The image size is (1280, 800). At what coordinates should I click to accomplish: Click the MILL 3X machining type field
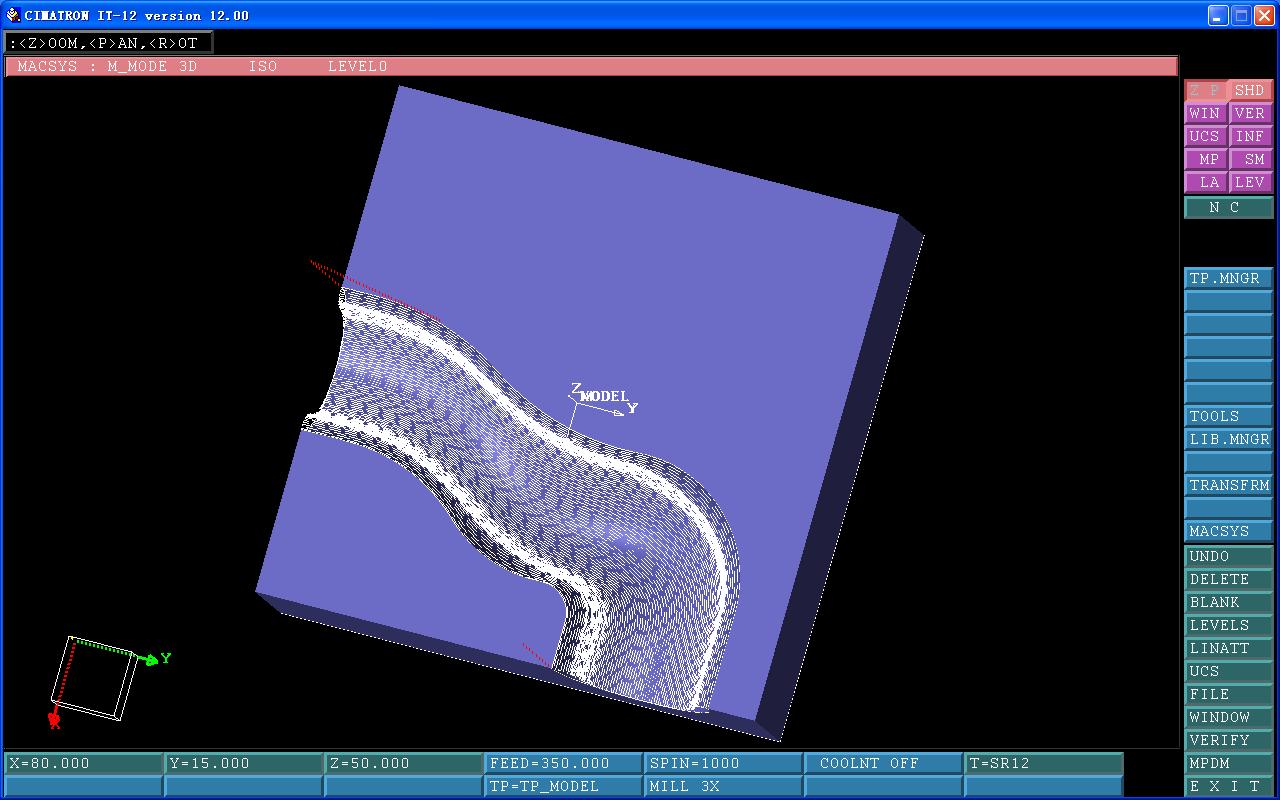[x=724, y=786]
